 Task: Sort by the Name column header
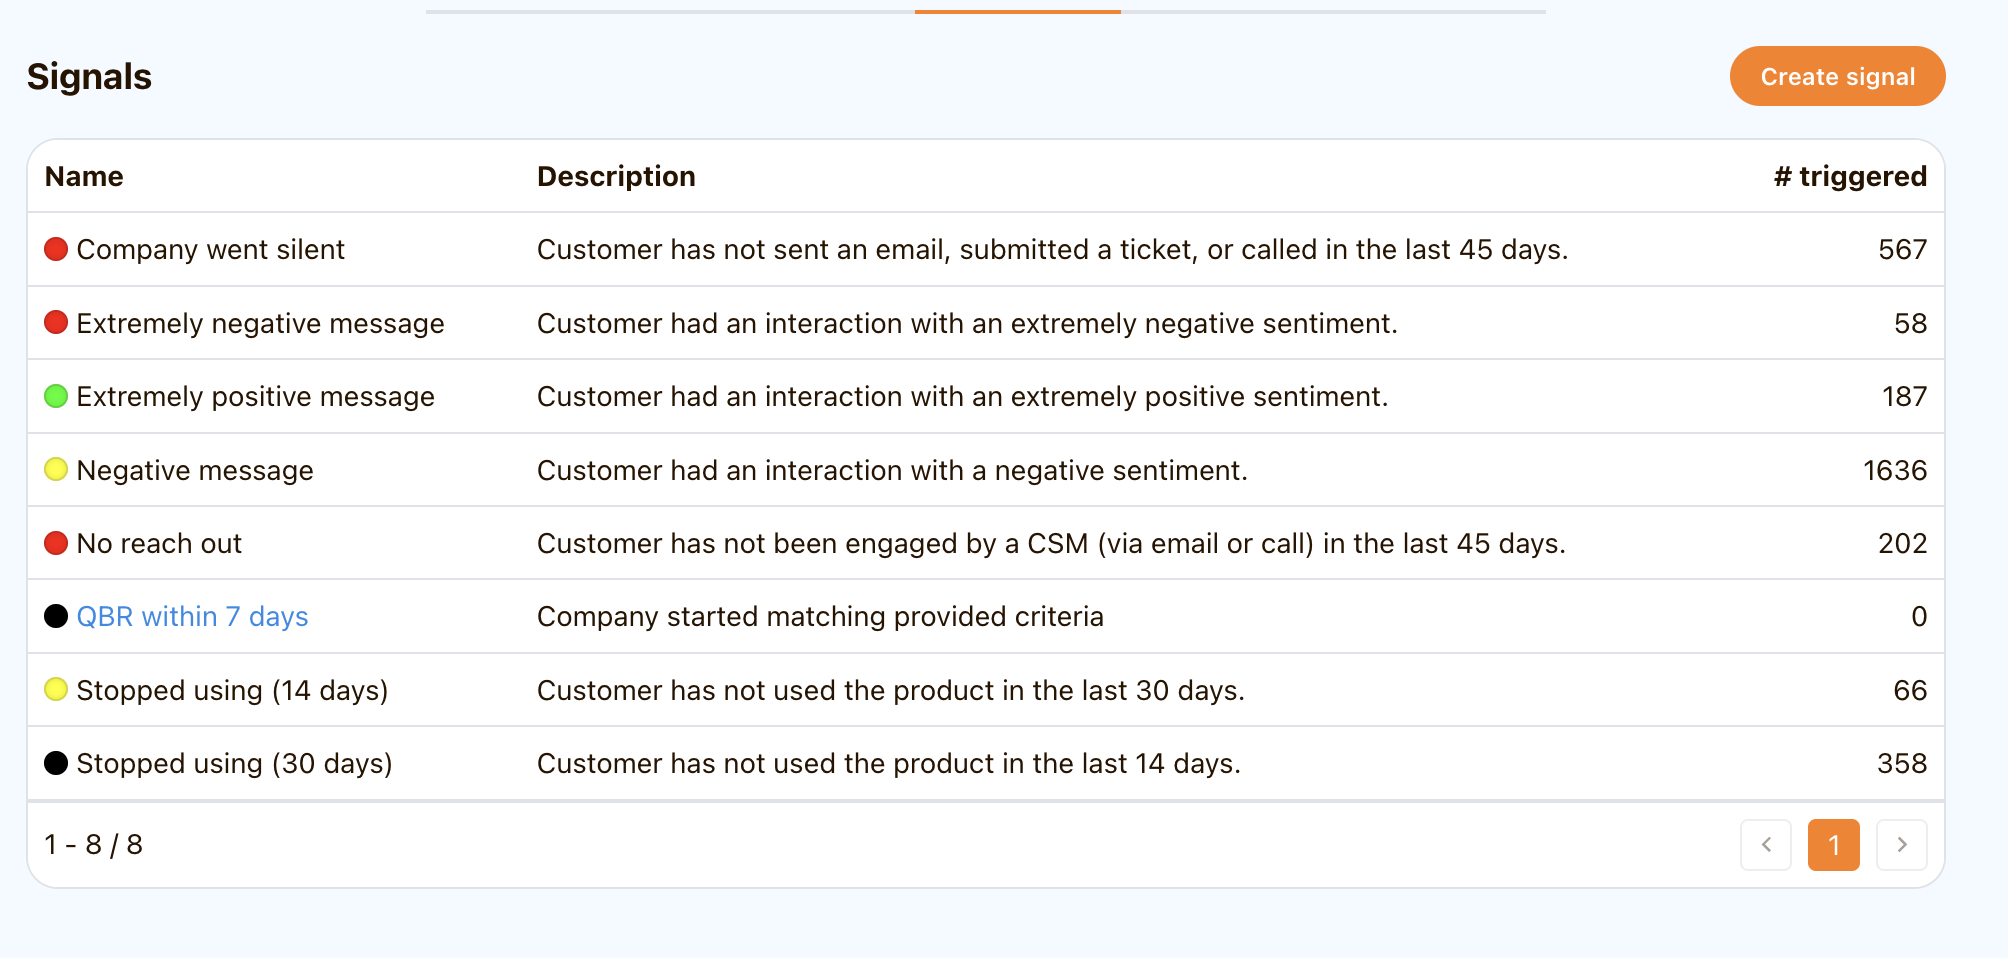[x=84, y=176]
